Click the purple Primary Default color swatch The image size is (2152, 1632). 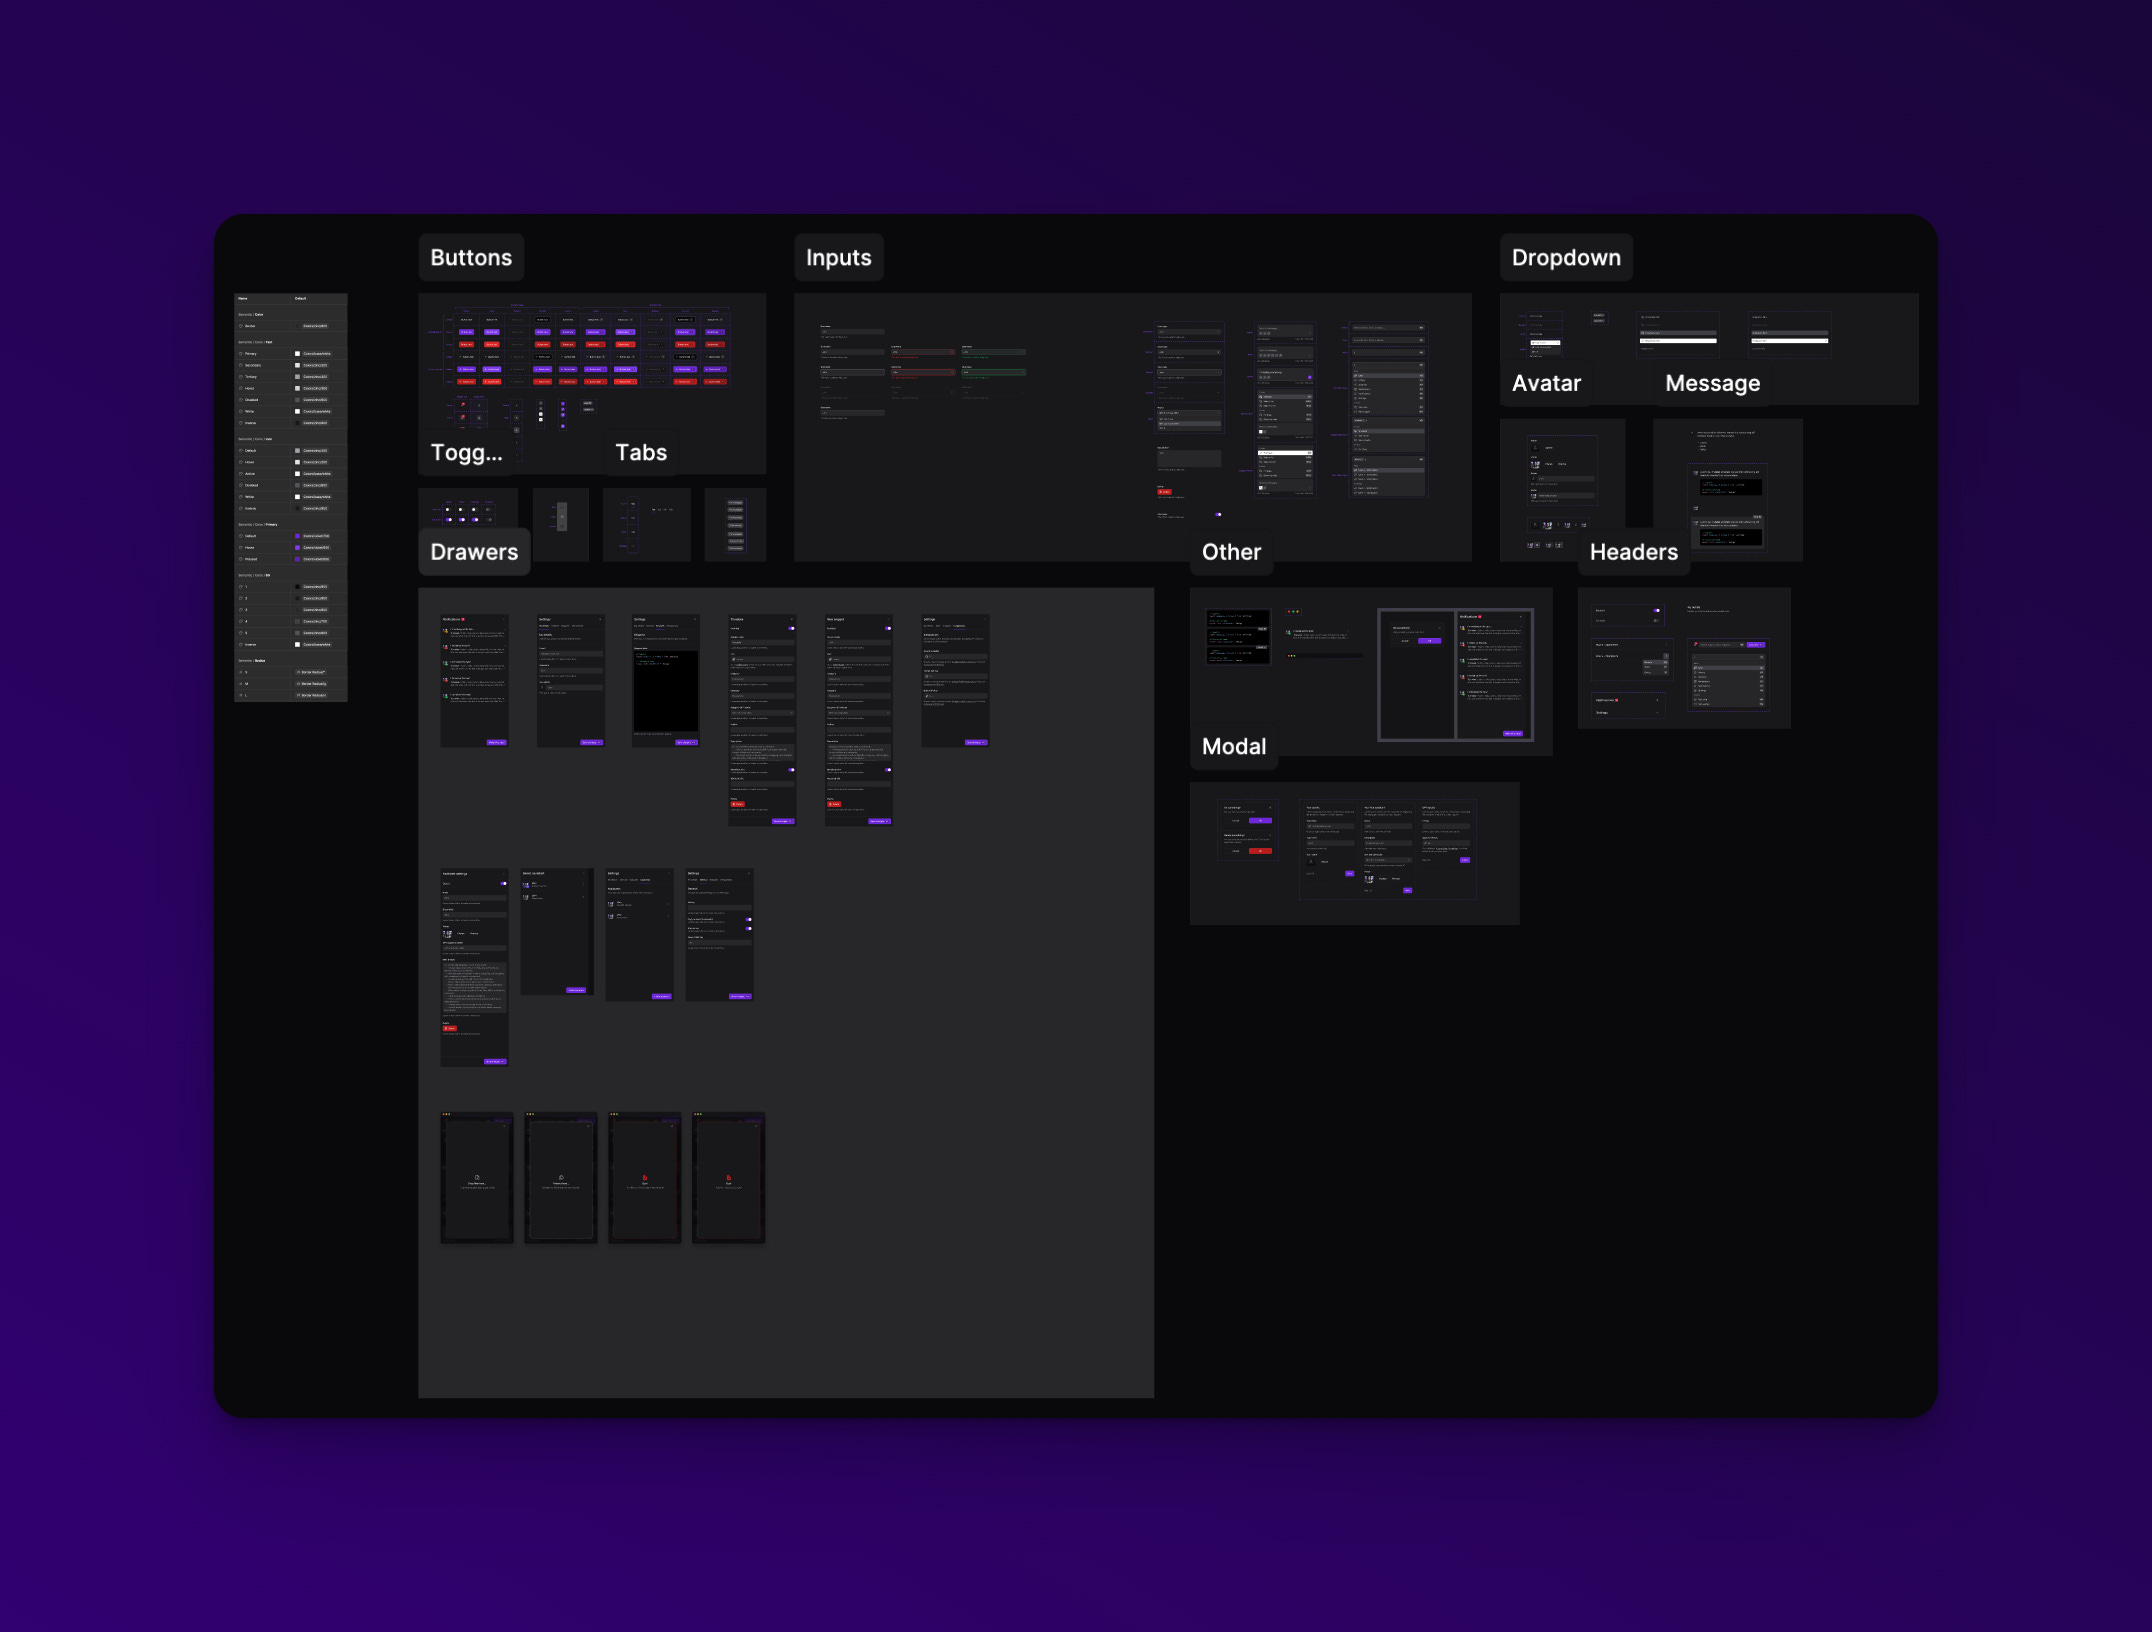[297, 536]
